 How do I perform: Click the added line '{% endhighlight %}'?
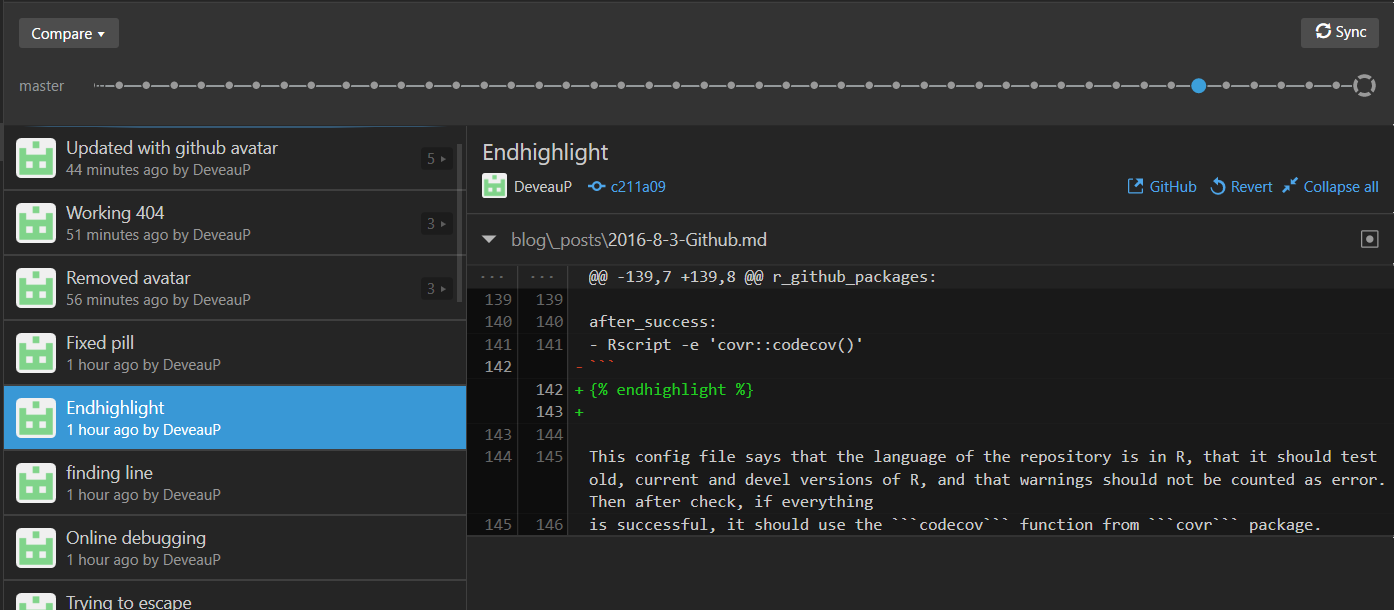click(671, 390)
